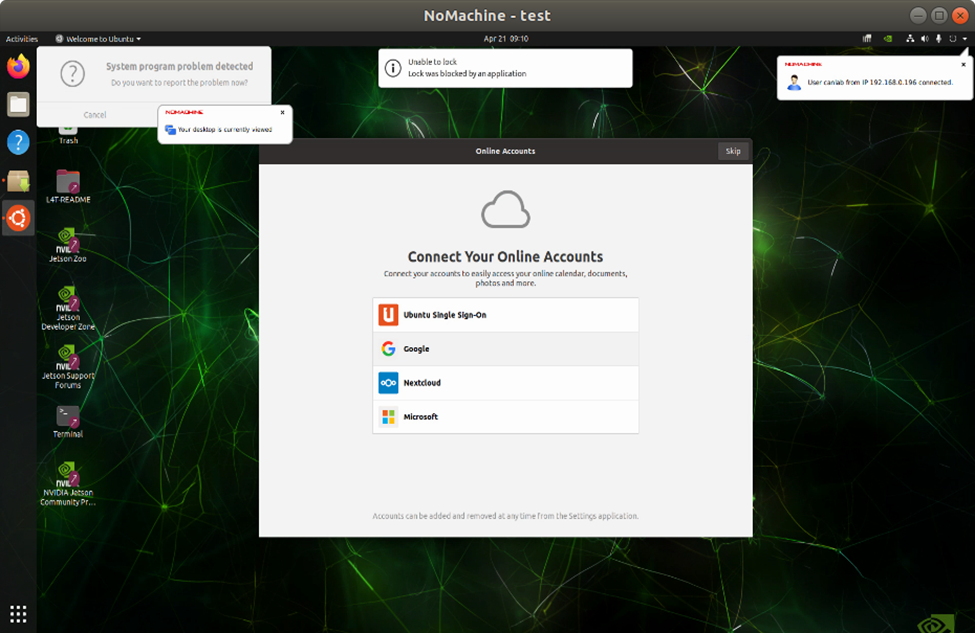
Task: Click the Ubuntu Single Sign-On logo
Action: click(388, 315)
